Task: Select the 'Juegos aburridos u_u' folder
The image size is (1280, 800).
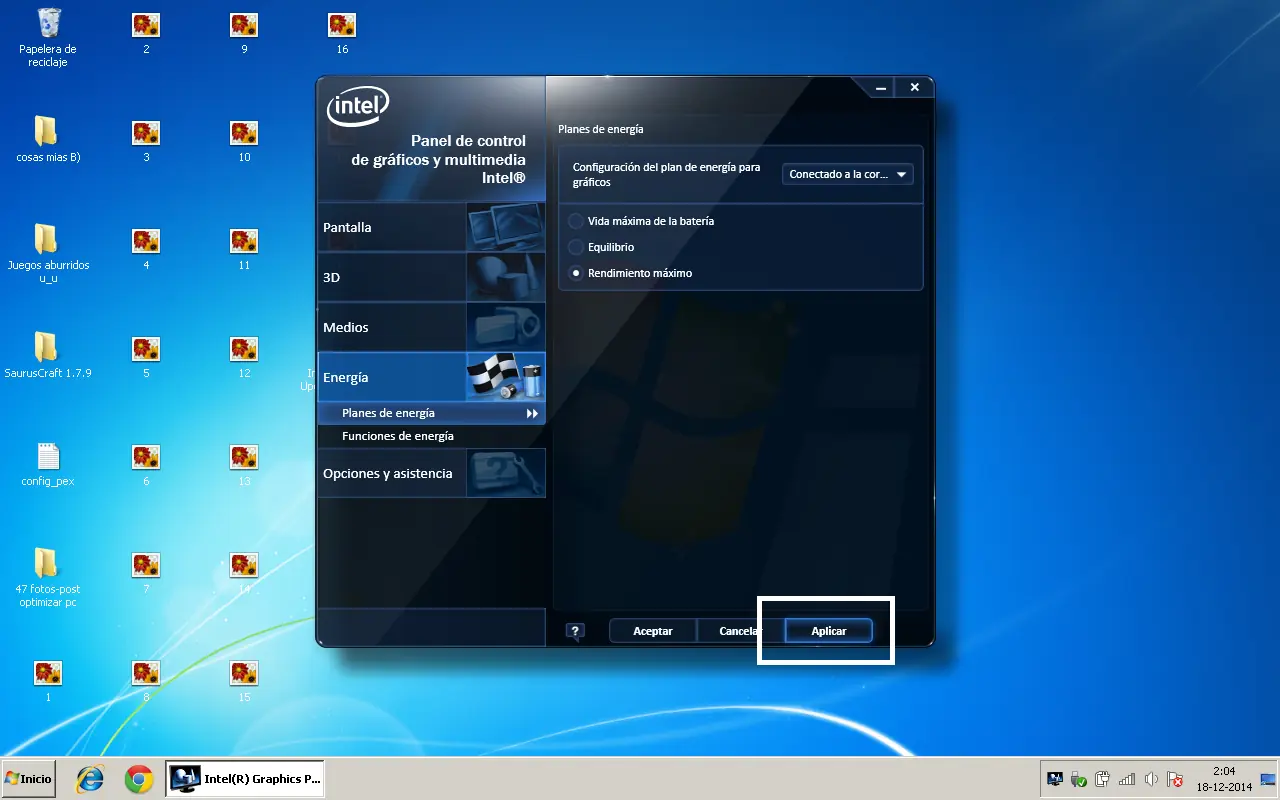Action: click(x=48, y=254)
